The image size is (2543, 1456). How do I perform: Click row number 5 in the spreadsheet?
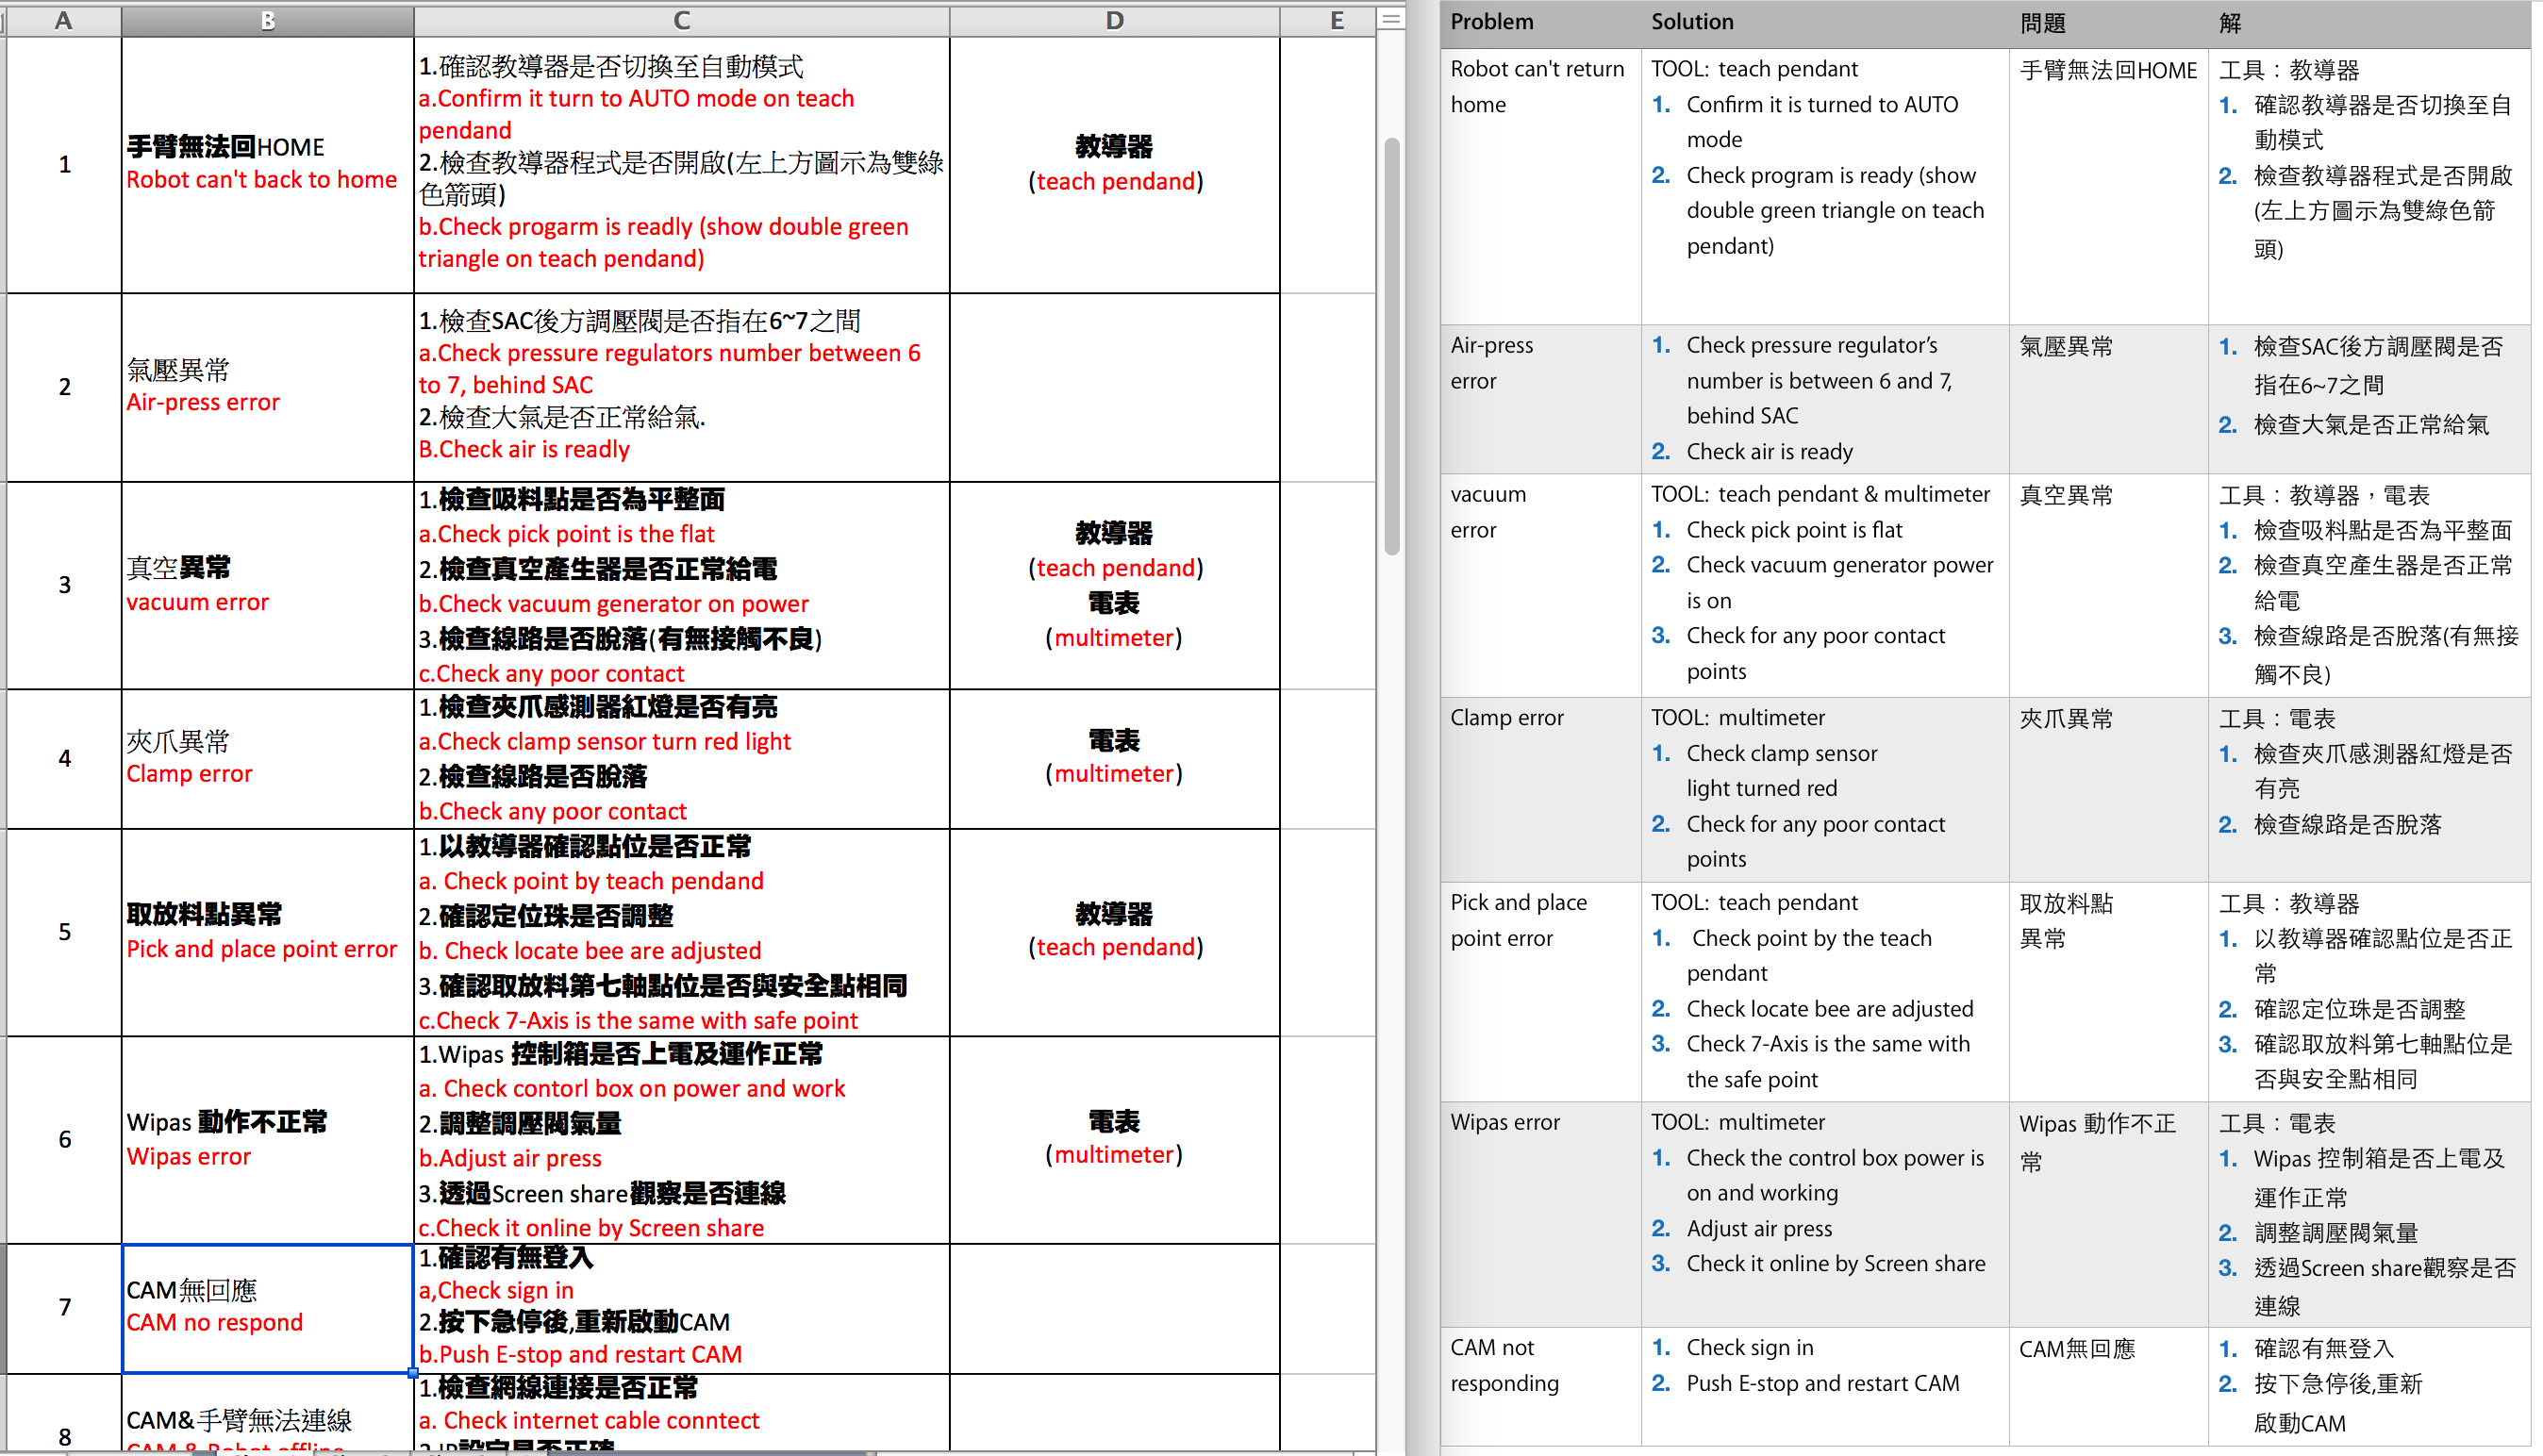64,932
